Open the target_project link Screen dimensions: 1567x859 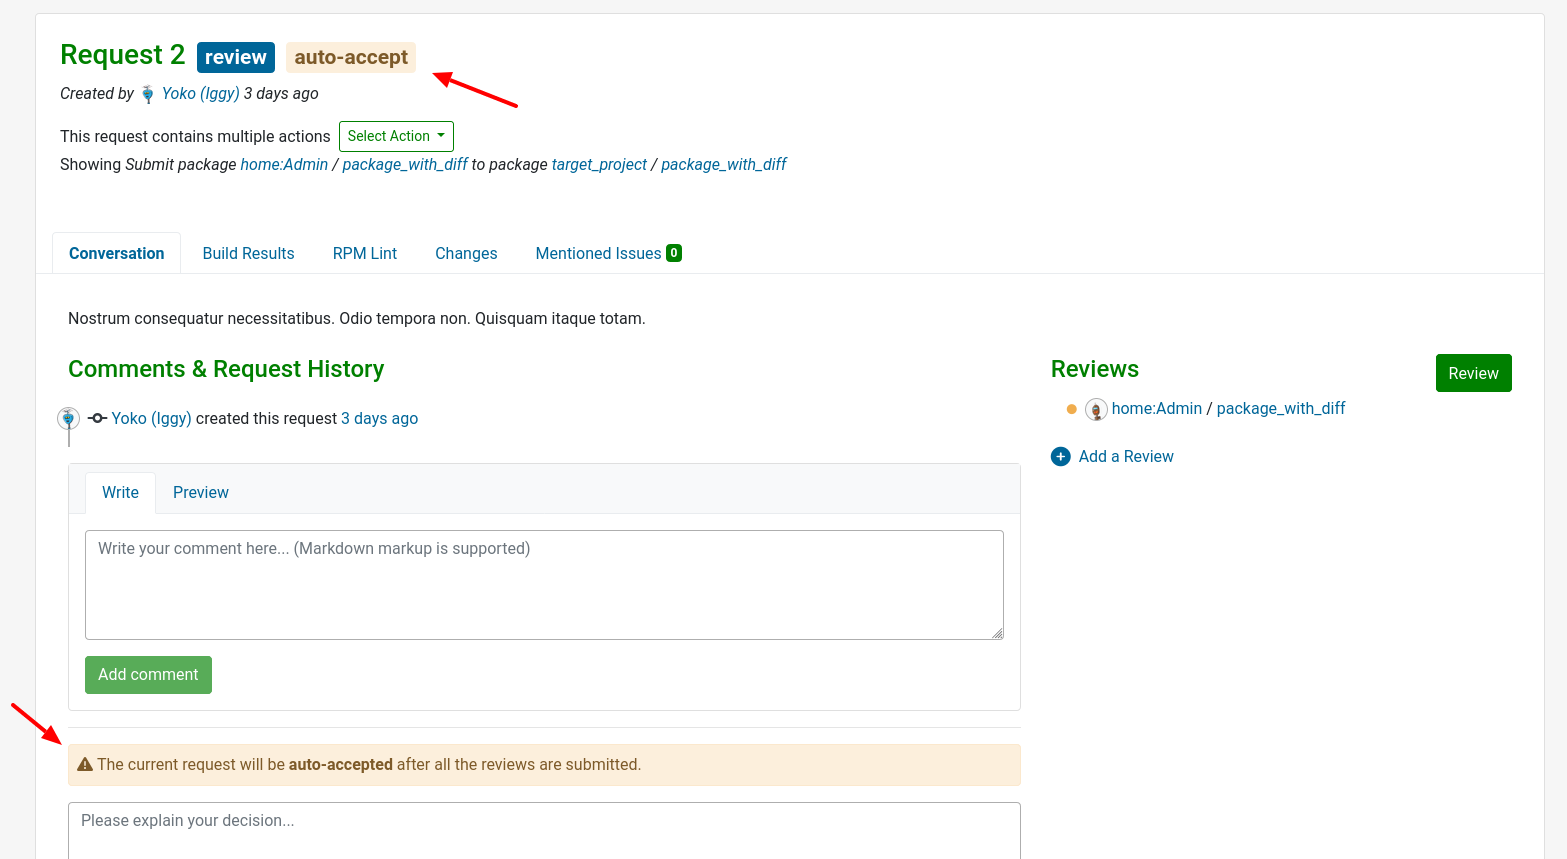coord(599,164)
